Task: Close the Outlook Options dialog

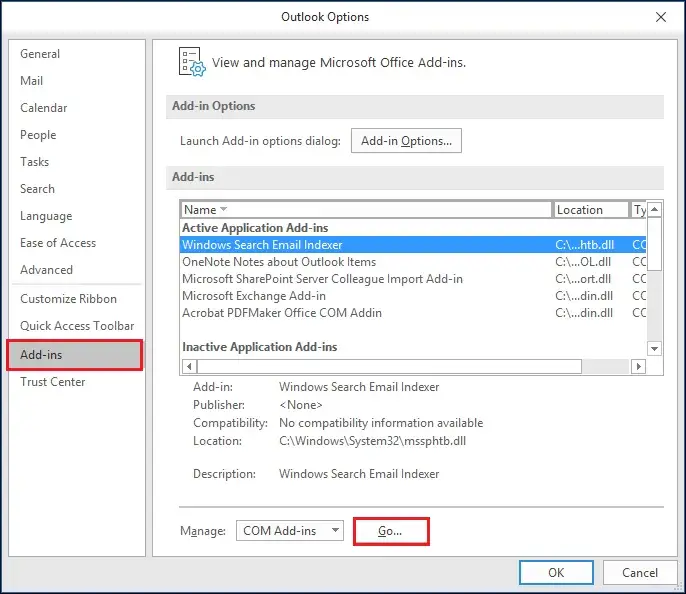Action: pyautogui.click(x=661, y=17)
